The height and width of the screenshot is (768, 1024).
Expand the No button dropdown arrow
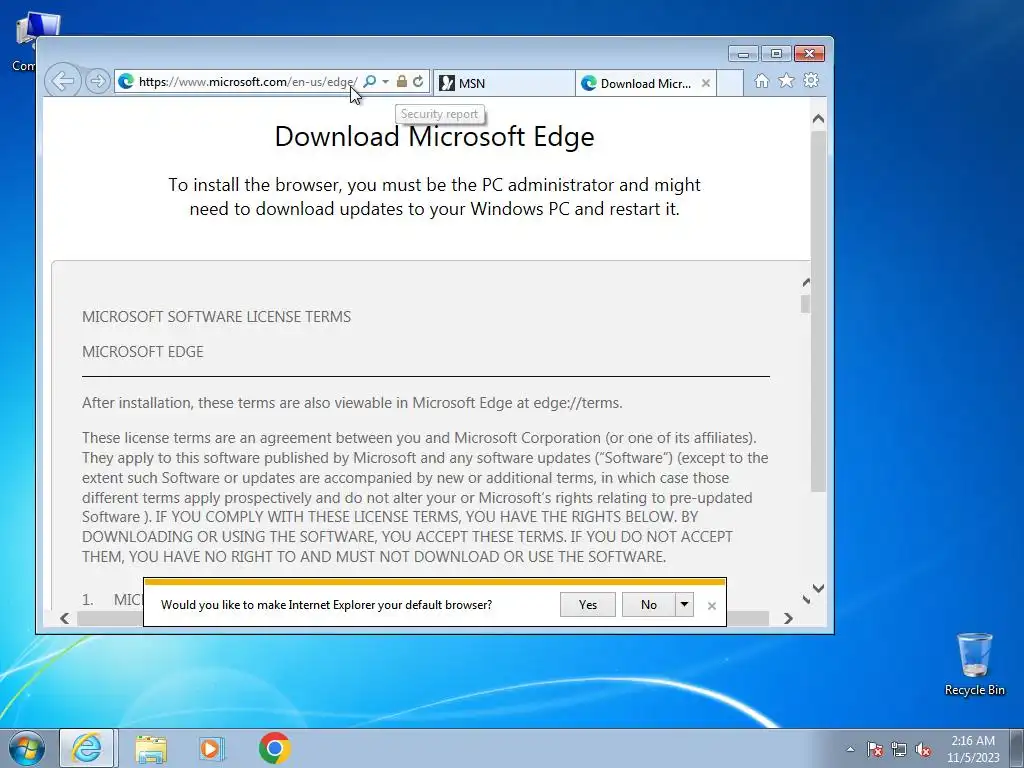[x=684, y=605]
